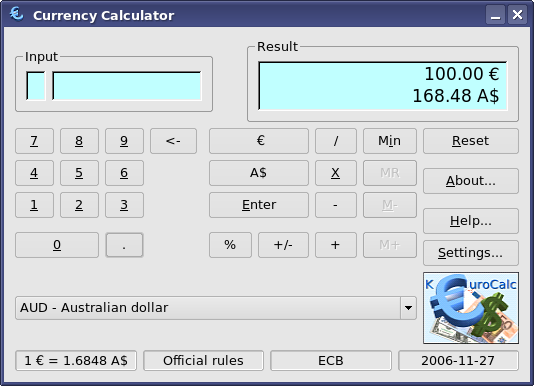Click the wide 0 key

(x=57, y=245)
